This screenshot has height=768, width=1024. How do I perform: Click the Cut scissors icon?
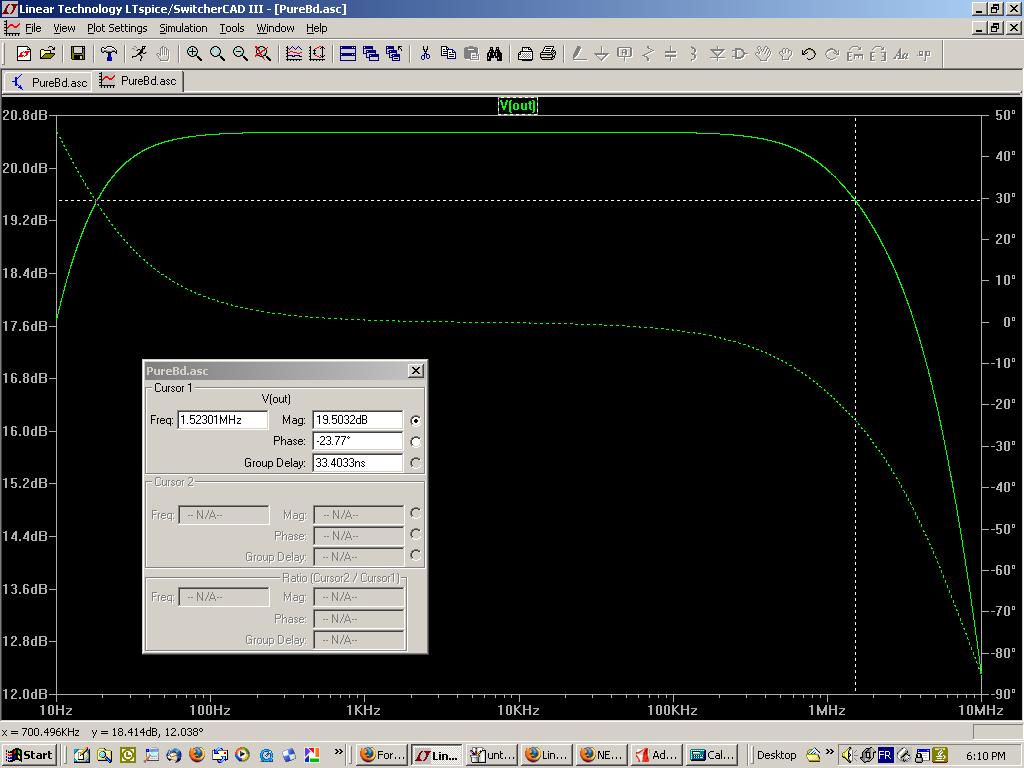[x=425, y=54]
